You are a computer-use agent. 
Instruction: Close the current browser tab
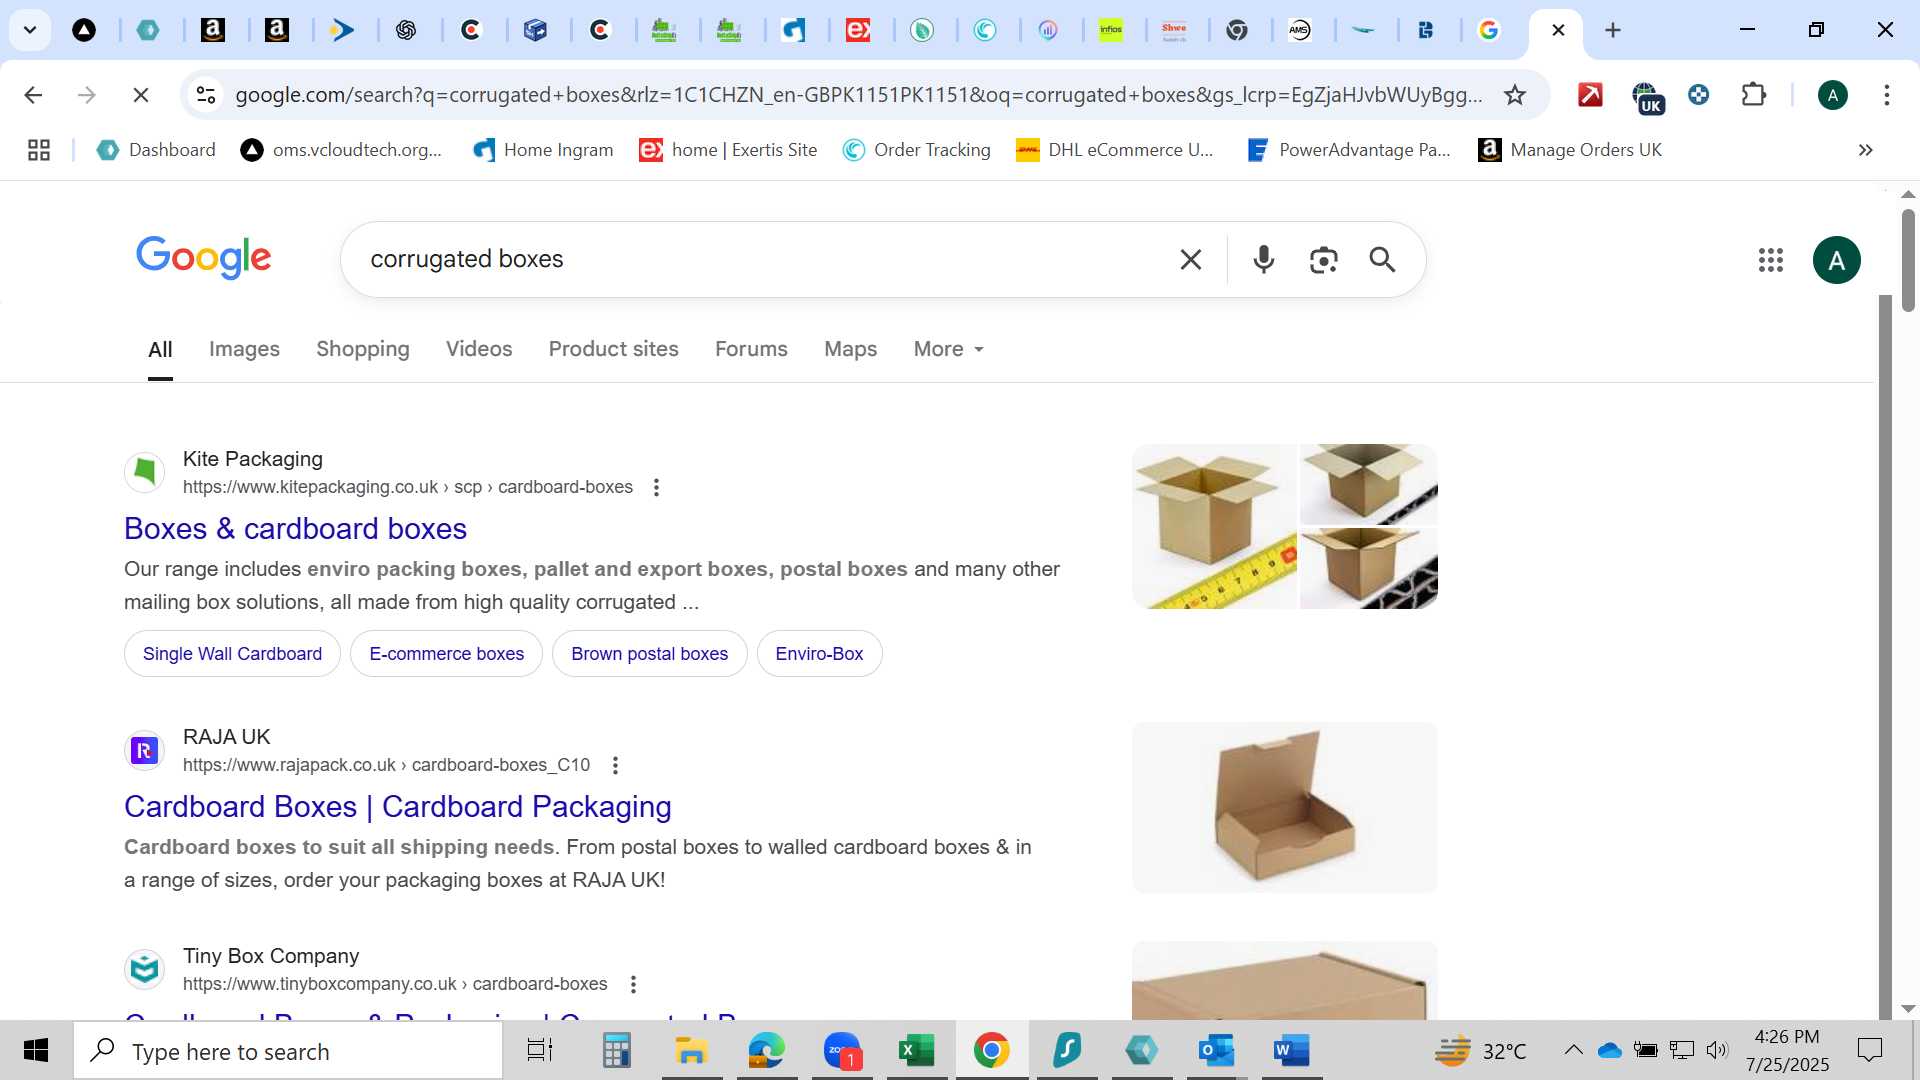pos(1558,30)
